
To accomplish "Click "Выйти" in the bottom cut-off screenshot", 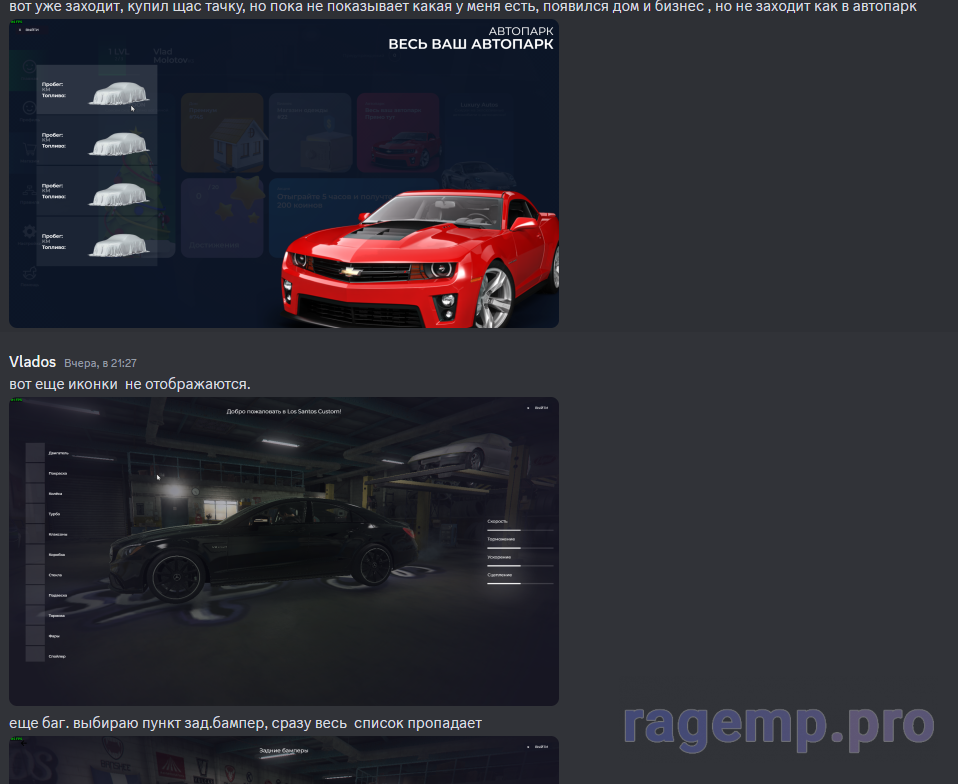I will coord(538,747).
